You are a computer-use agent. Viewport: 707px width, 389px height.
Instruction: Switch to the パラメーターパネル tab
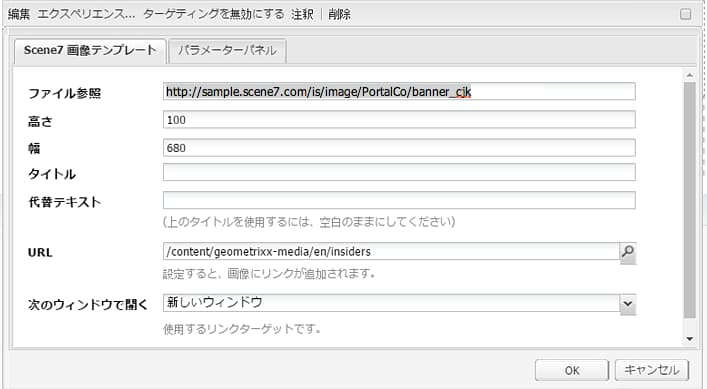(227, 50)
